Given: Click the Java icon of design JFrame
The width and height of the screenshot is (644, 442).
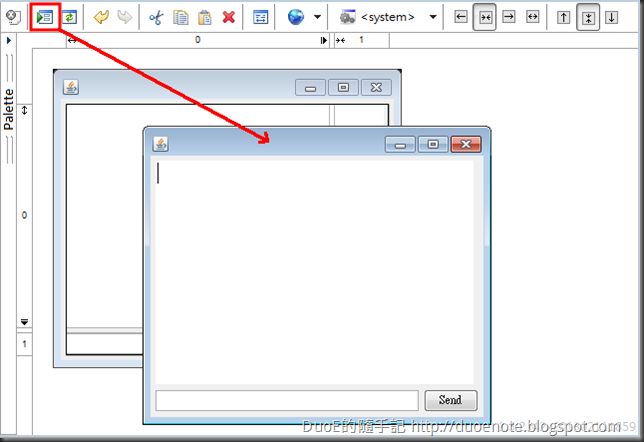Looking at the screenshot, I should point(71,87).
